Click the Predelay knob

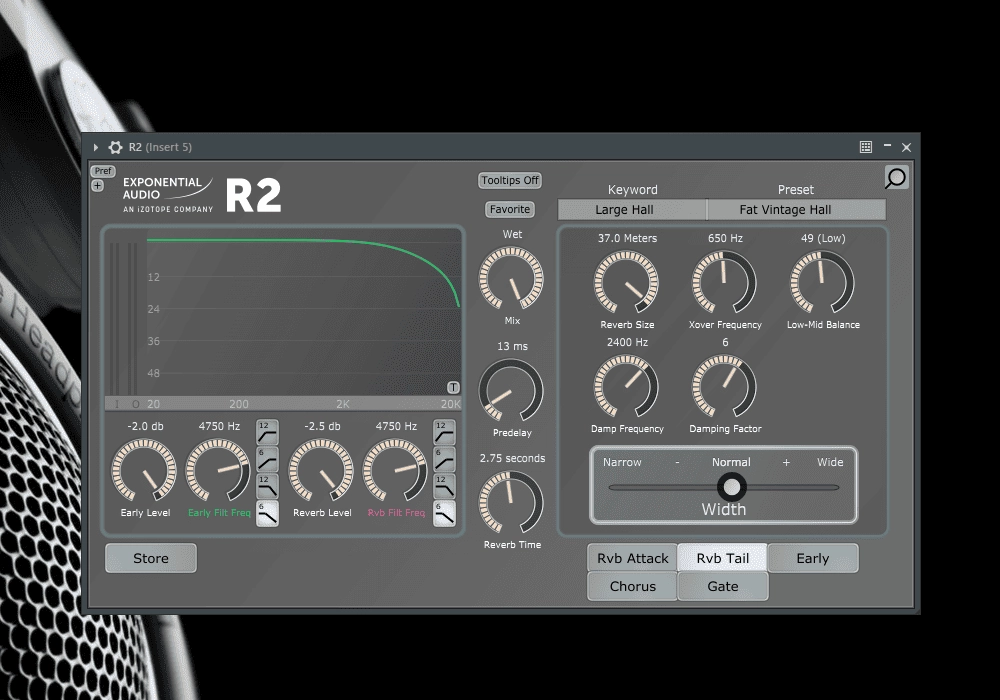pos(511,390)
